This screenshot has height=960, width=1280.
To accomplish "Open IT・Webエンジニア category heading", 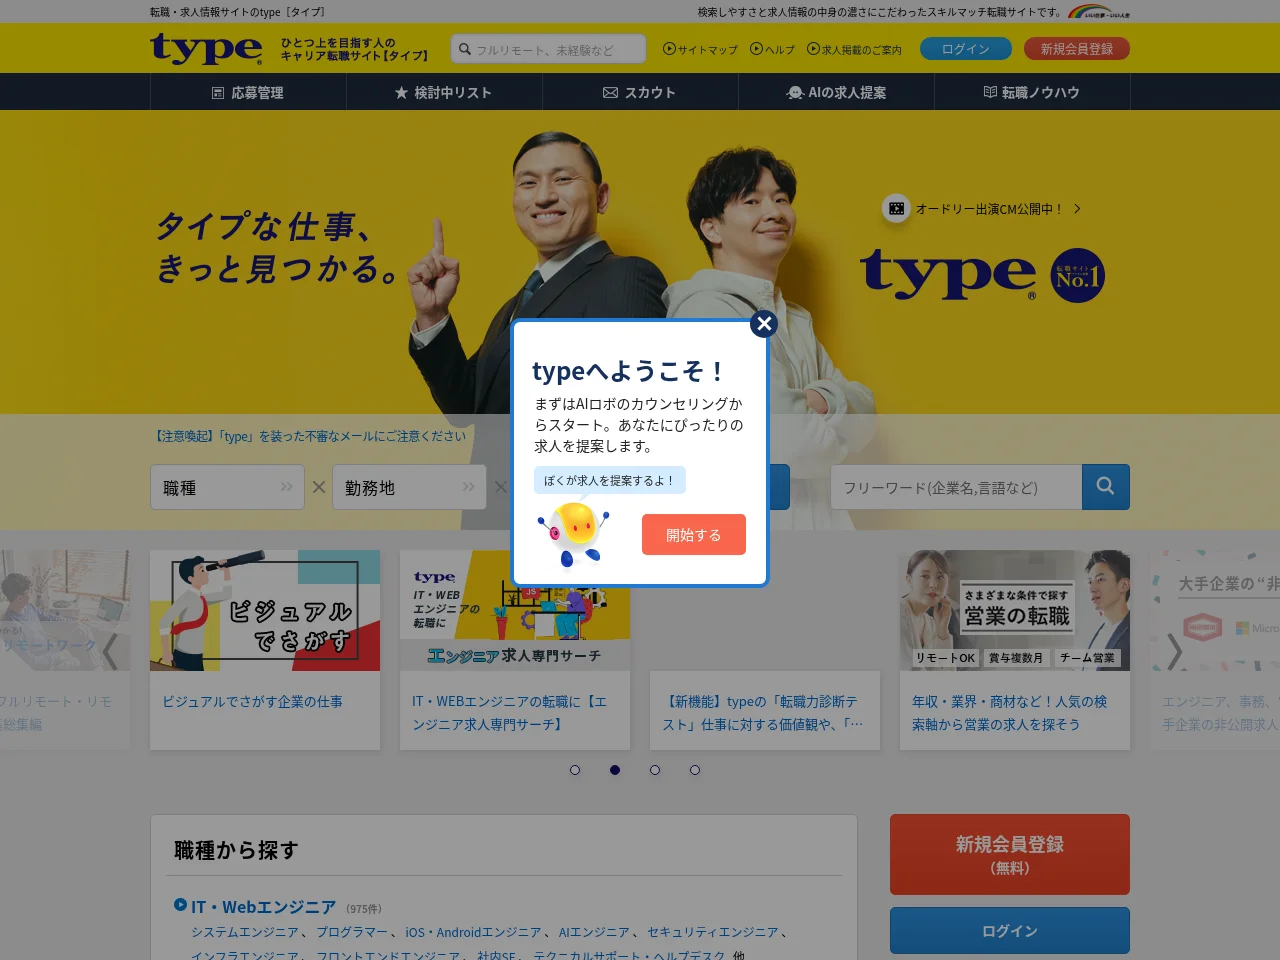I will click(x=263, y=907).
